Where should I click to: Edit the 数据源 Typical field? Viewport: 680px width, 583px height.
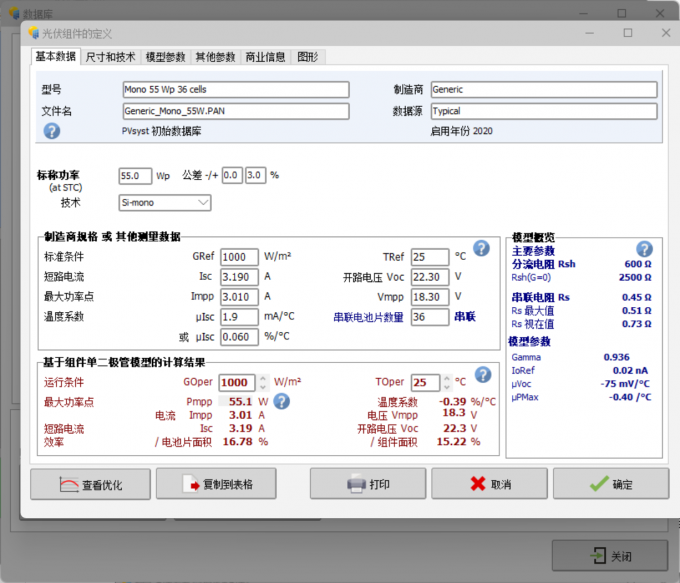tap(544, 111)
